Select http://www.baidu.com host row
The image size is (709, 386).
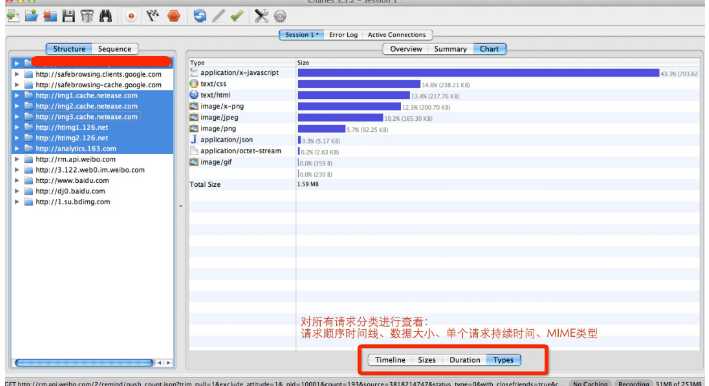pyautogui.click(x=92, y=180)
